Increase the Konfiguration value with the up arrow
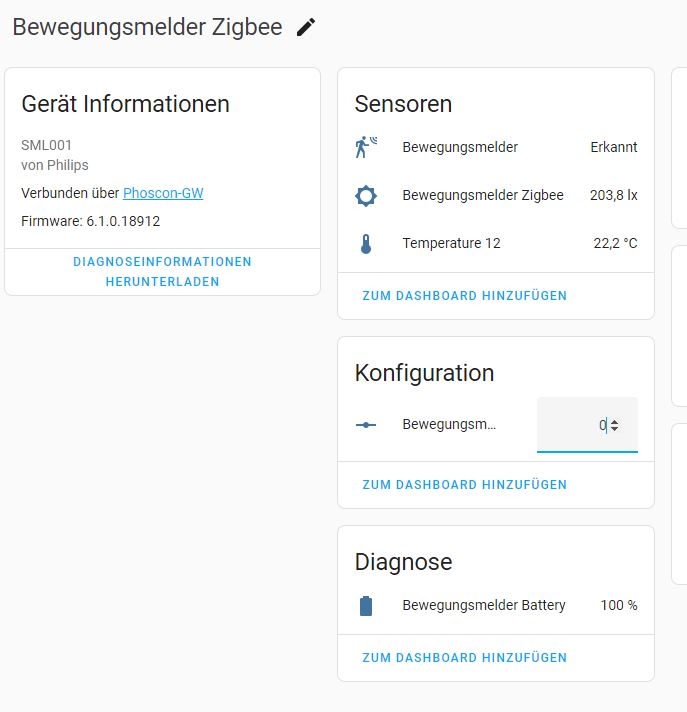The width and height of the screenshot is (687, 712). click(x=614, y=421)
